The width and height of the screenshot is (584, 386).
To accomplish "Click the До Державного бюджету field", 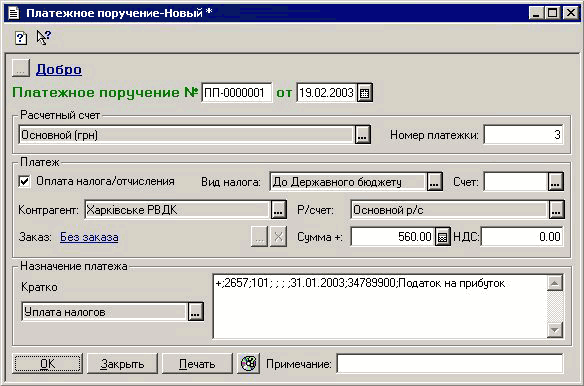I will [x=348, y=182].
